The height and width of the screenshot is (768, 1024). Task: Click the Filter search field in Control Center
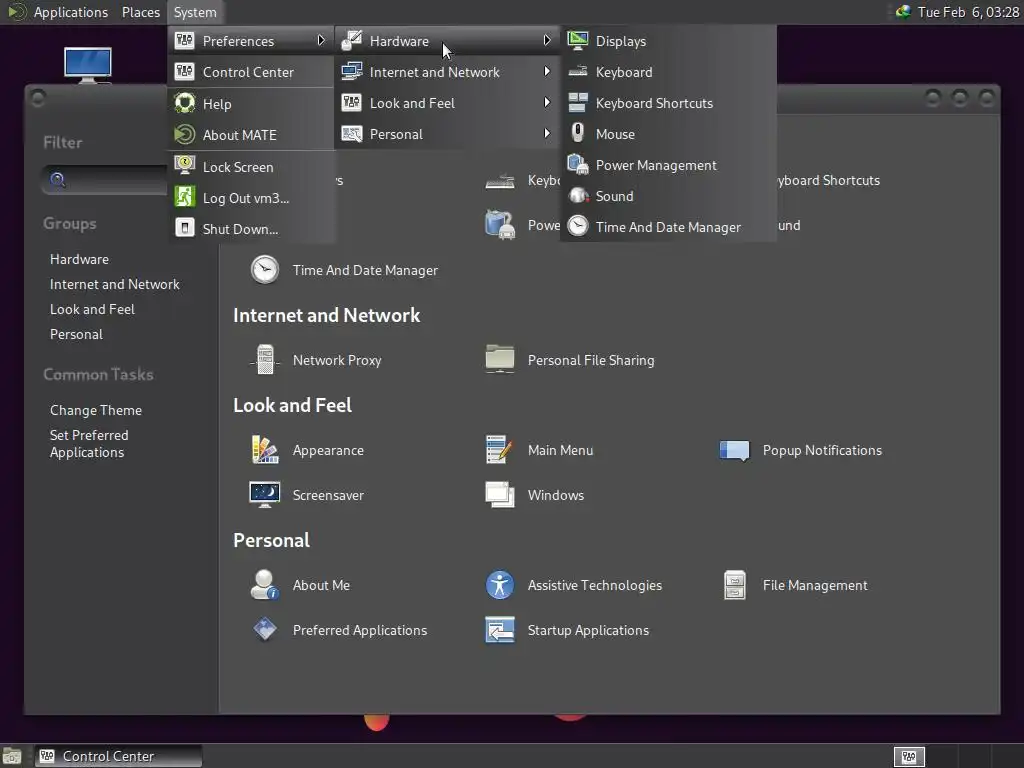pyautogui.click(x=104, y=180)
